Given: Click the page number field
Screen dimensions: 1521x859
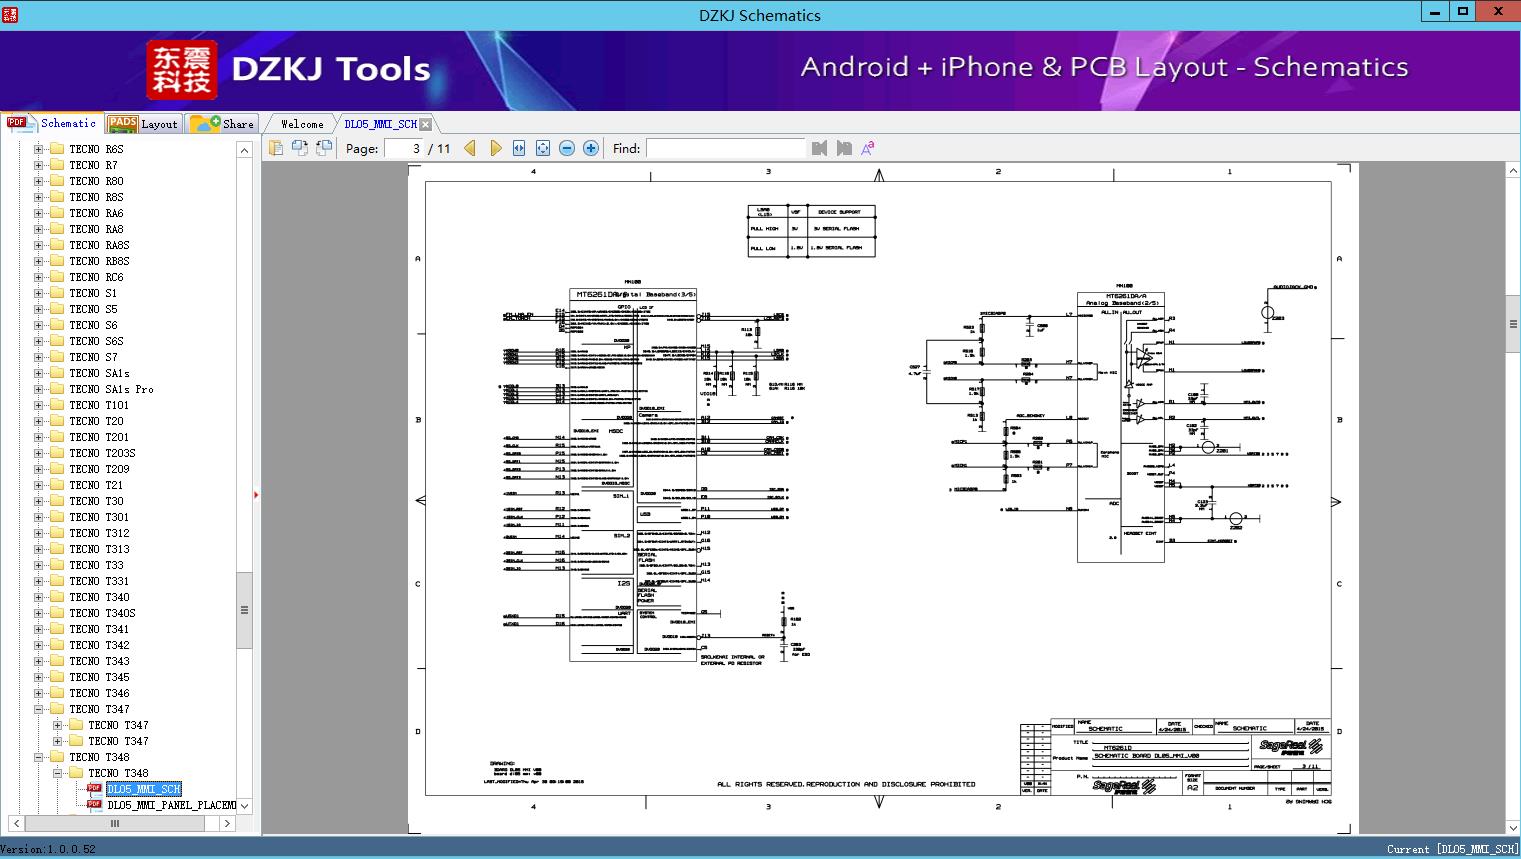Looking at the screenshot, I should [404, 148].
